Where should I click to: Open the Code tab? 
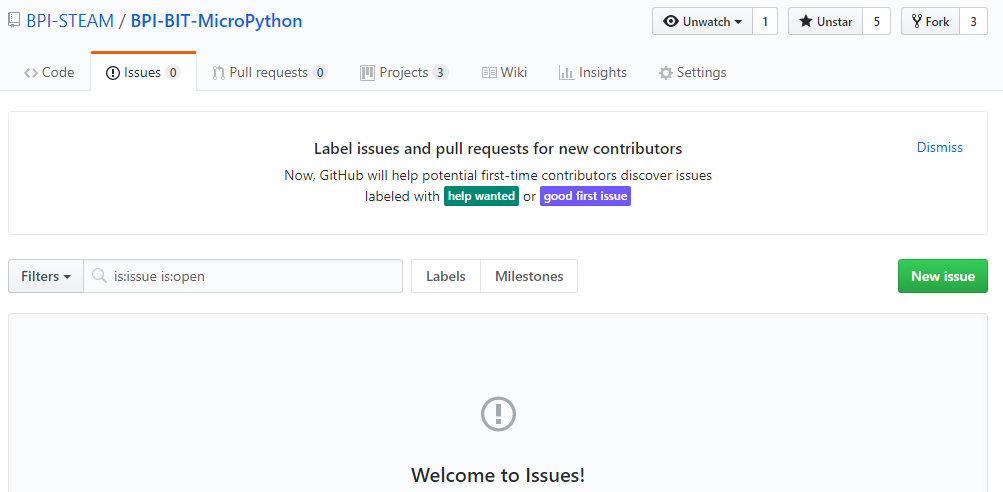coord(49,72)
